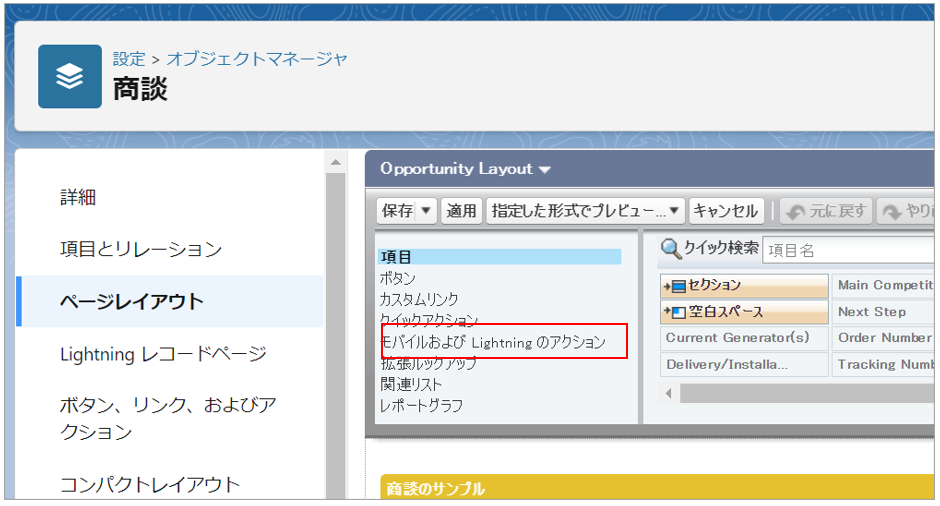The width and height of the screenshot is (940, 506).
Task: Click the オブジェクトマネージャ breadcrumb link
Action: (257, 59)
